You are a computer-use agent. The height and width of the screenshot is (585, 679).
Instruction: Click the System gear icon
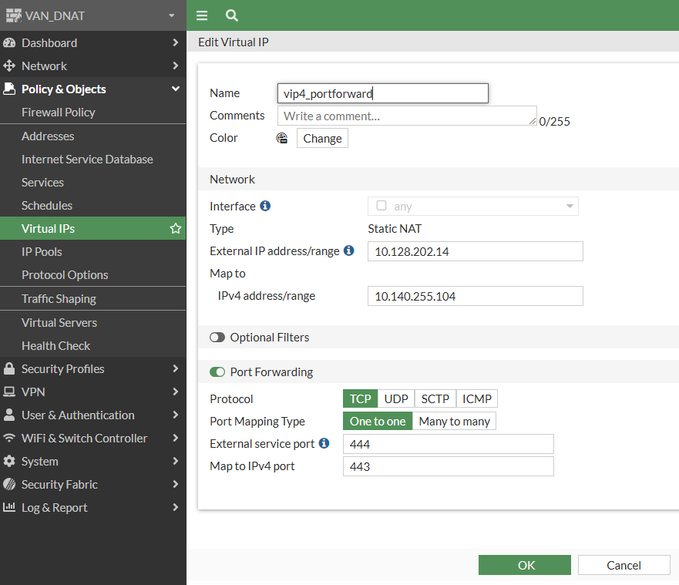tap(9, 461)
